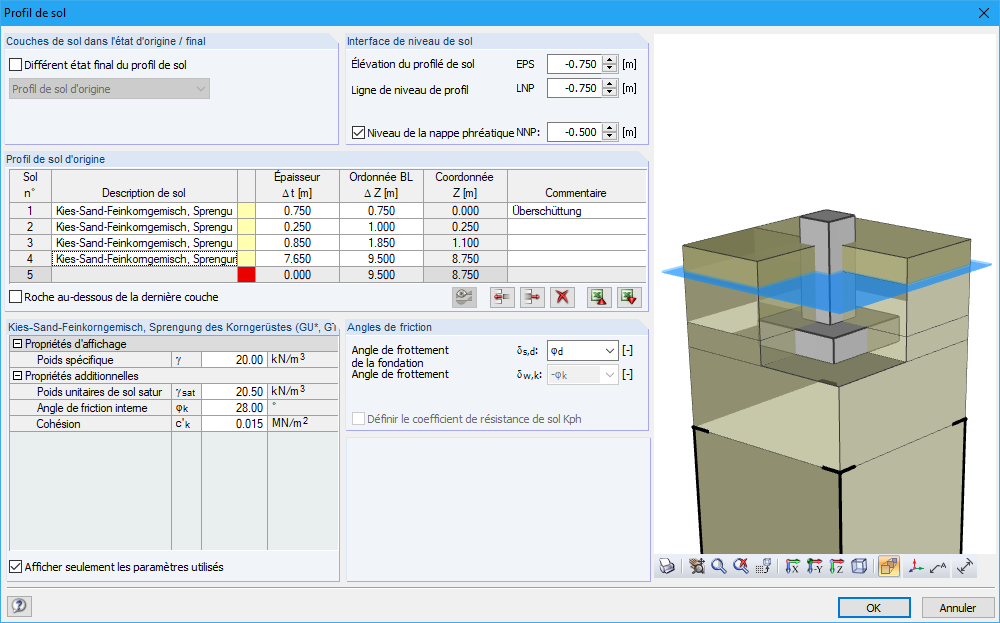Select the 'Überschüttung' comment cell
Image resolution: width=1000 pixels, height=623 pixels.
577,211
